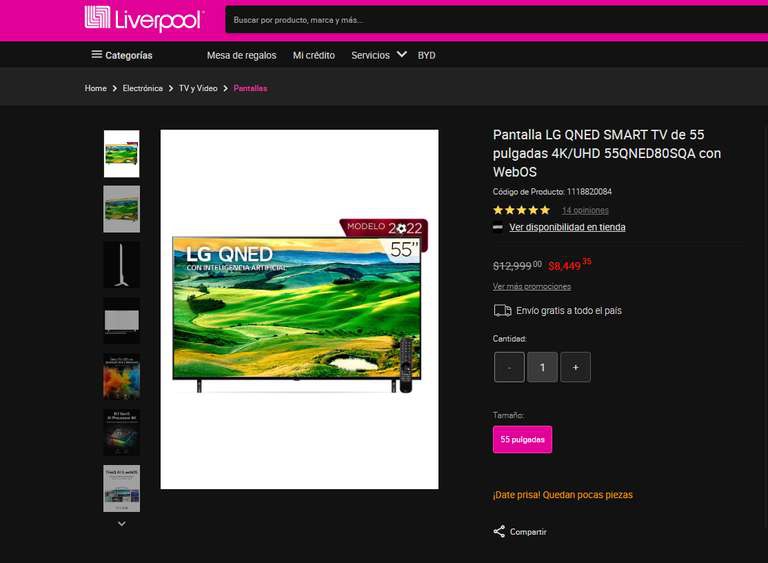Click Envío gratis a todo el país text
This screenshot has height=563, width=768.
[569, 311]
